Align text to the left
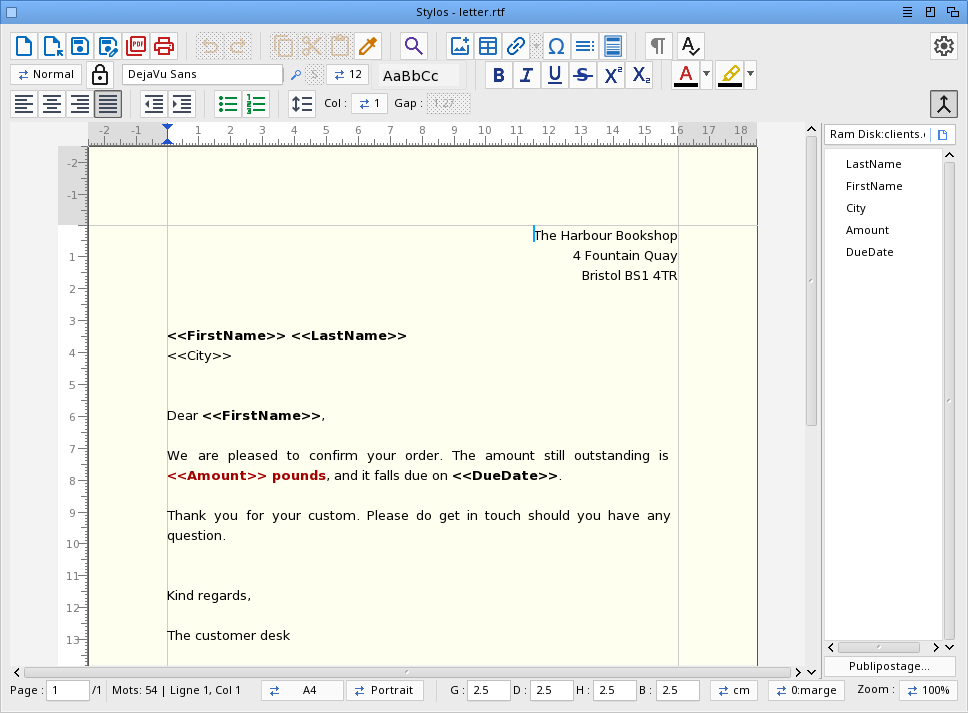The image size is (968, 713). tap(24, 104)
